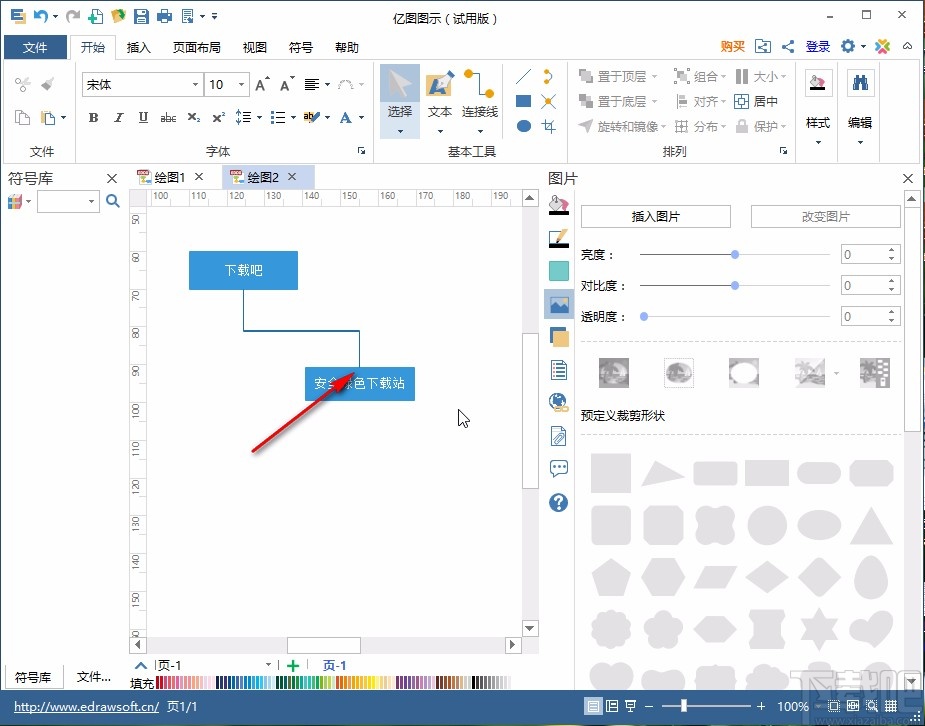Switch to the 页面布局 ribbon tab
Image resolution: width=925 pixels, height=726 pixels.
click(196, 47)
